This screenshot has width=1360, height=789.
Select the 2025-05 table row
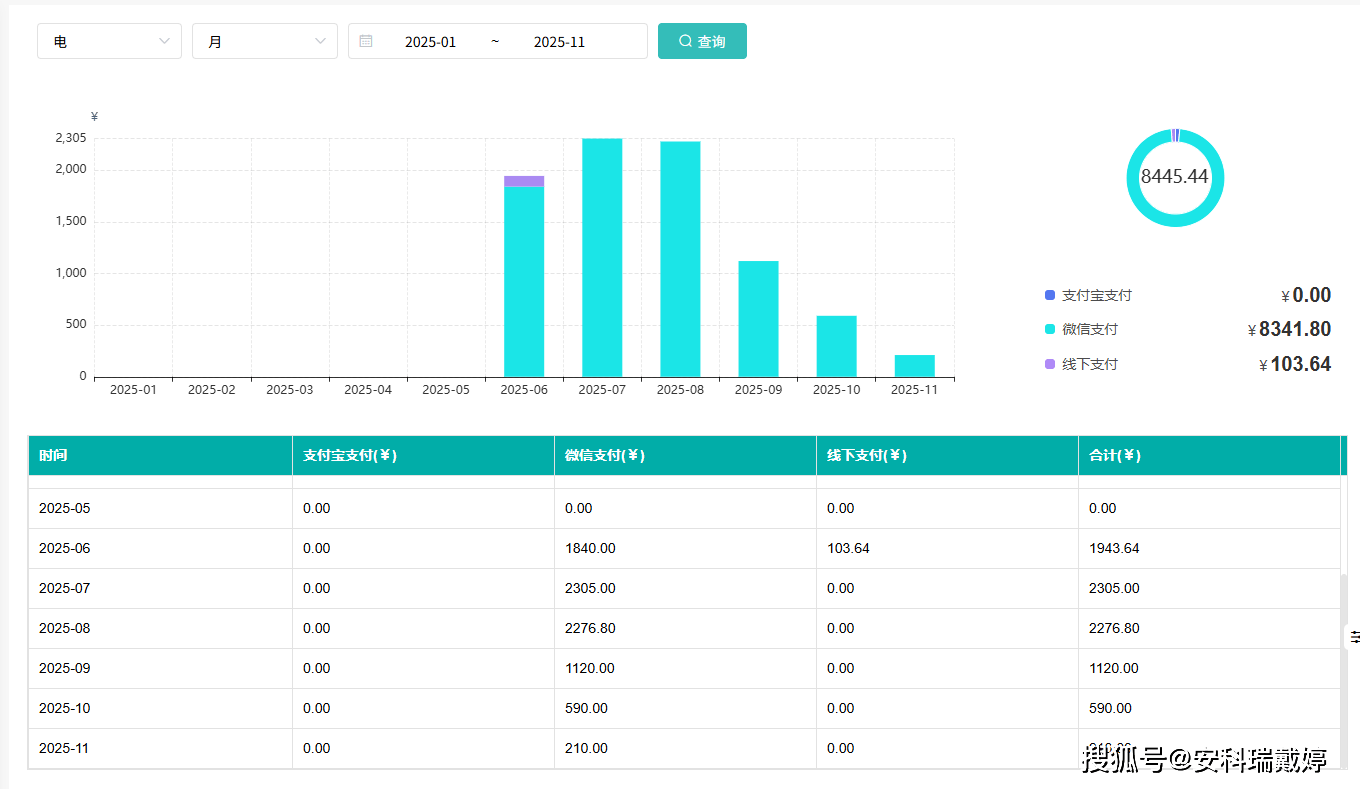pyautogui.click(x=684, y=508)
